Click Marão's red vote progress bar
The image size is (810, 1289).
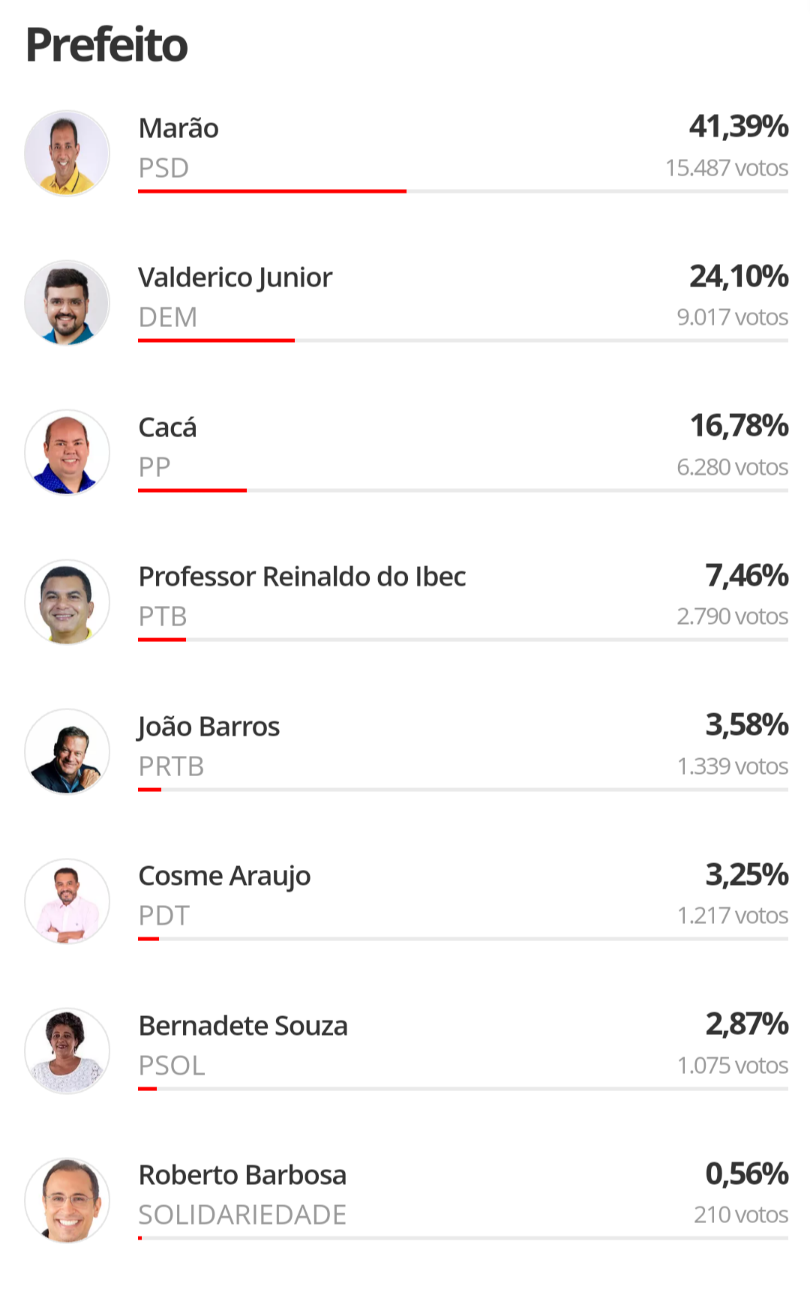[x=272, y=191]
